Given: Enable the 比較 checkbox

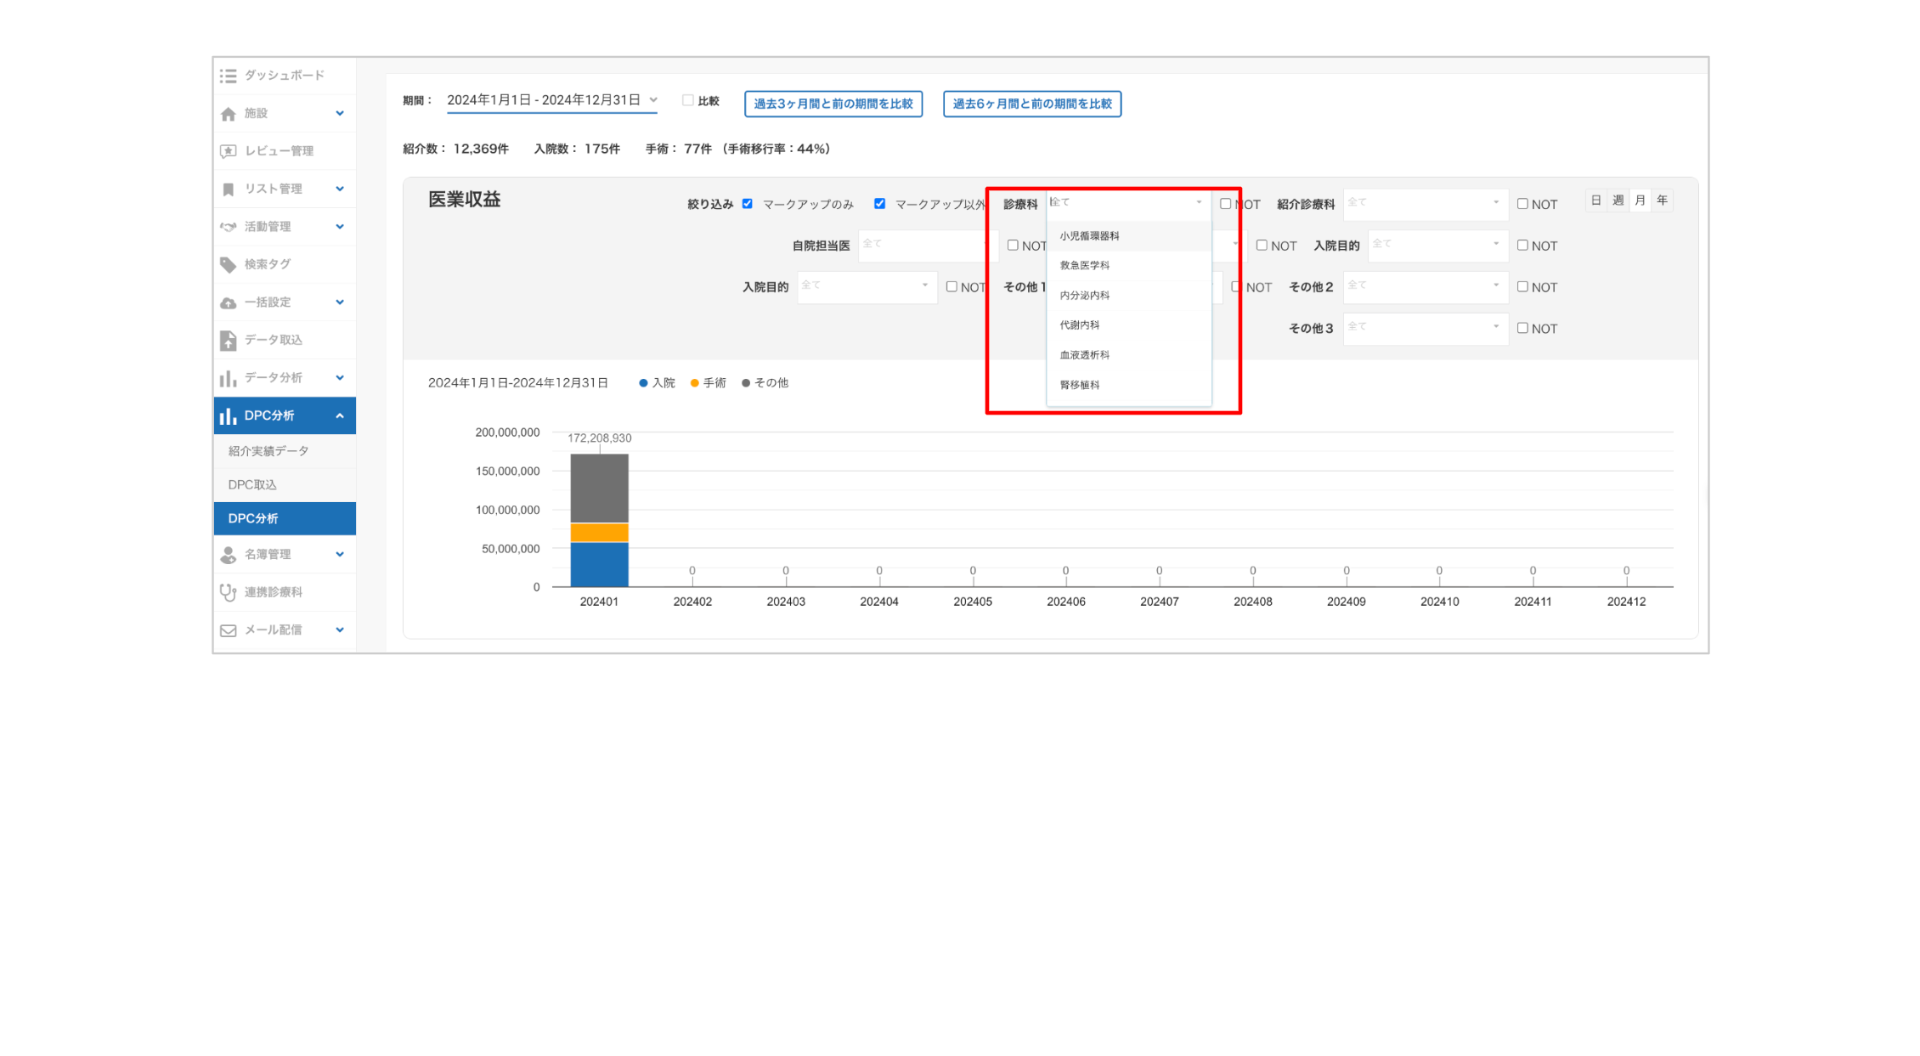Looking at the screenshot, I should 688,101.
